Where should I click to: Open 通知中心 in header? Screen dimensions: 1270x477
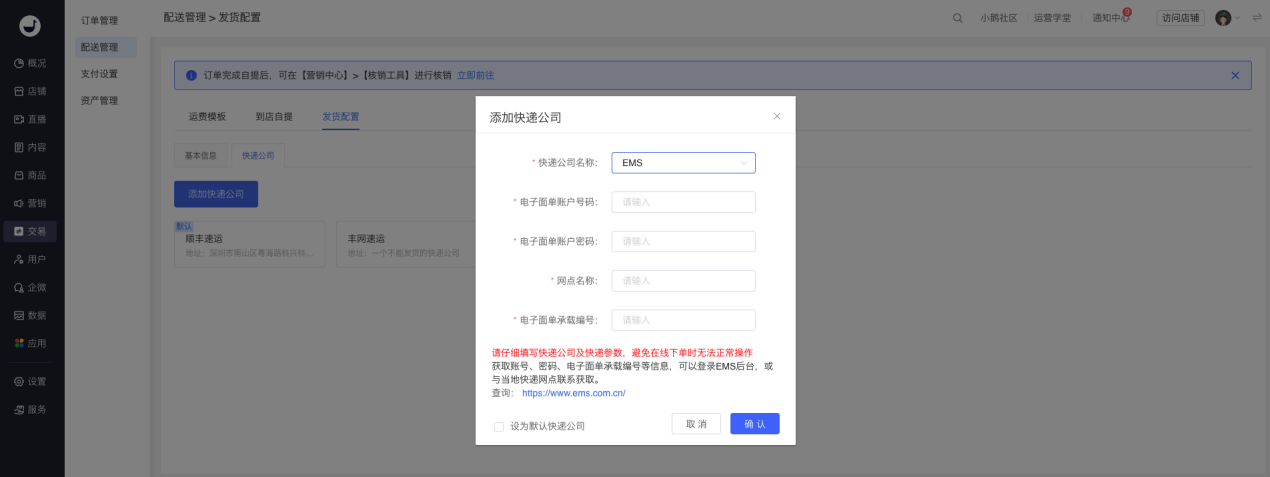1110,18
